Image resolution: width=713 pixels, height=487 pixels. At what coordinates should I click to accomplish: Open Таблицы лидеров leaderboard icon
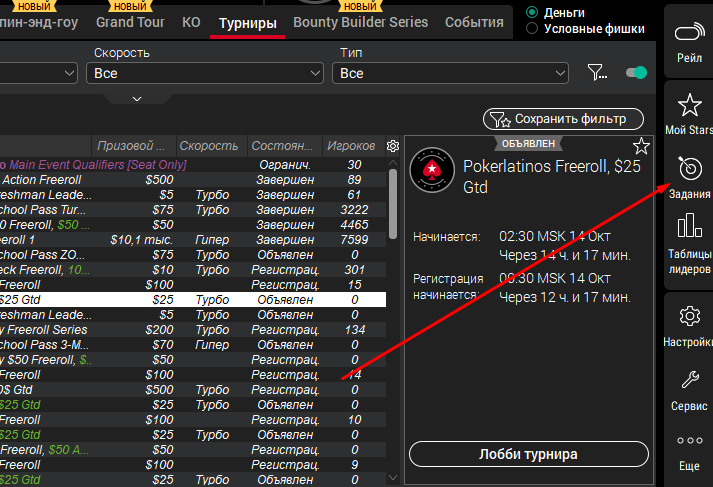[688, 227]
